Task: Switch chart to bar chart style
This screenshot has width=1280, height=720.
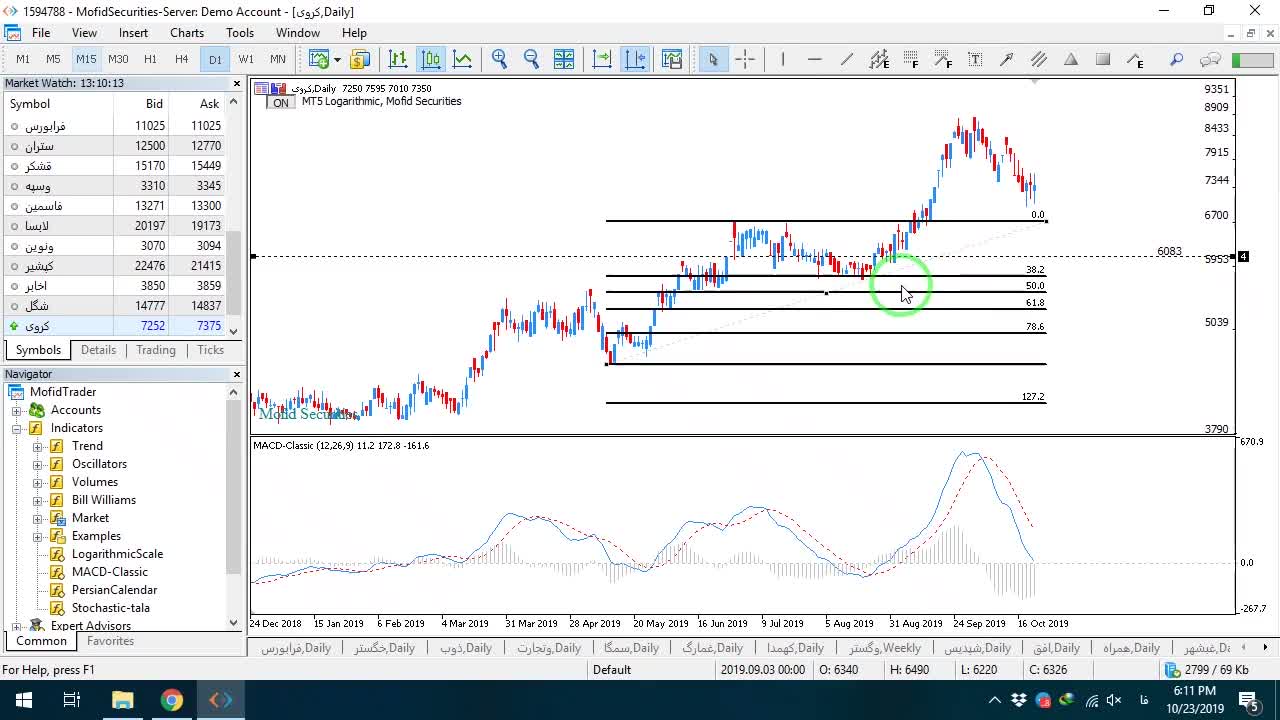Action: (x=398, y=59)
